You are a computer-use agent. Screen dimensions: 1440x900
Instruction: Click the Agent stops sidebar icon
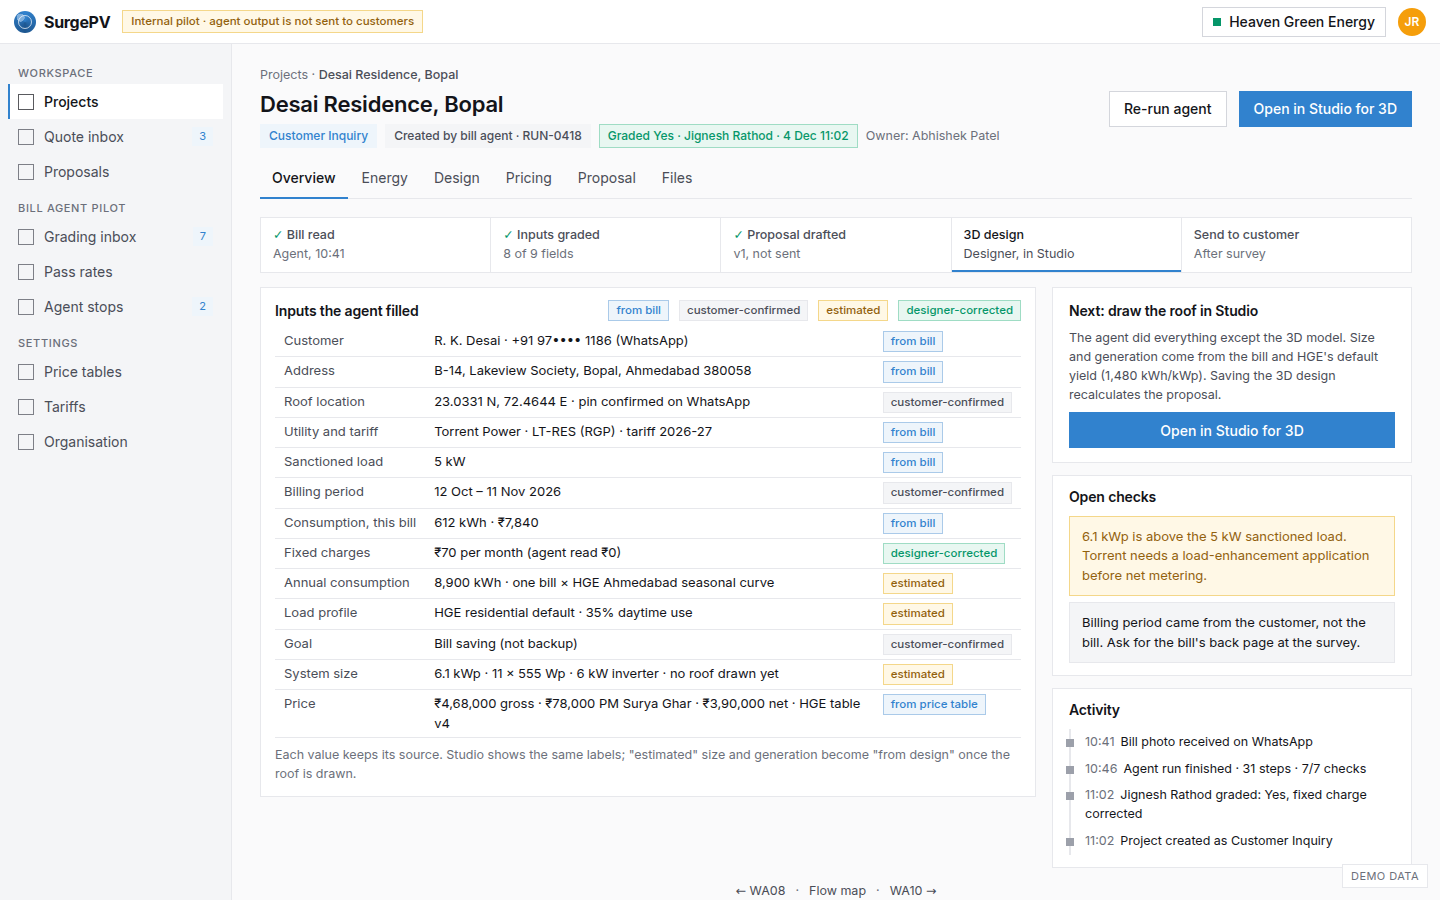pyautogui.click(x=26, y=307)
